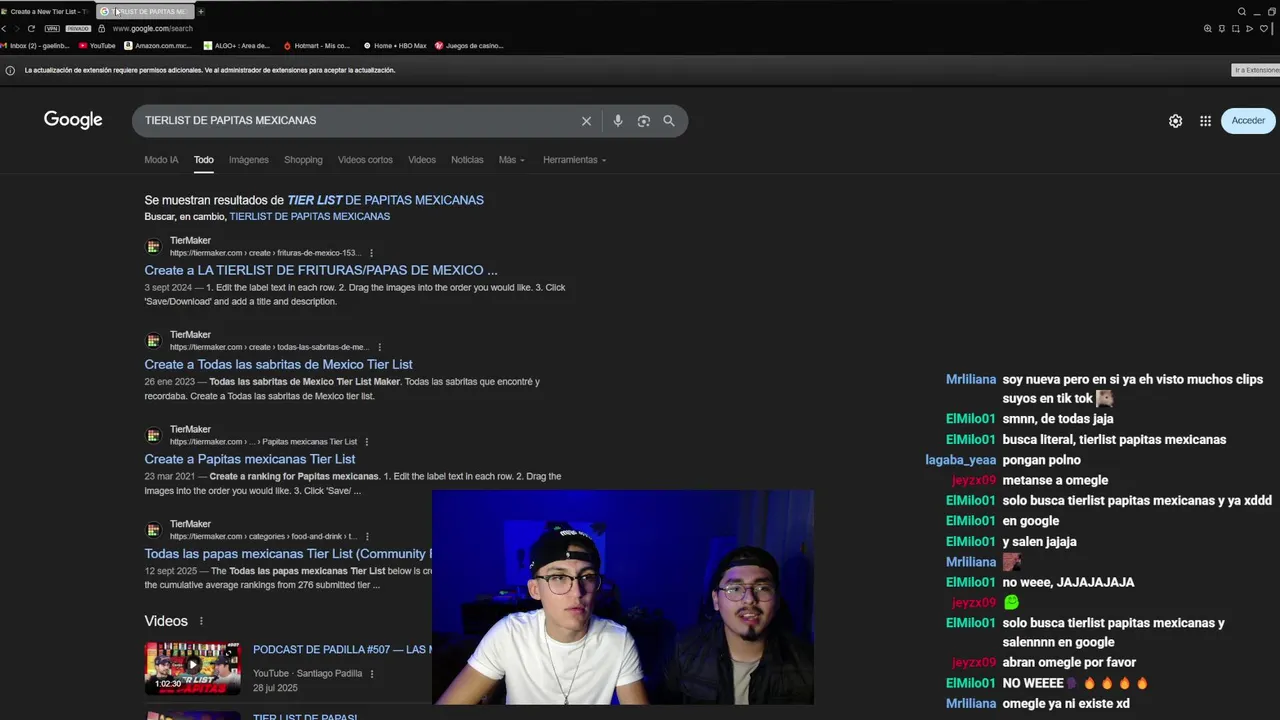Open the Google apps grid
1280x720 pixels.
1206,121
